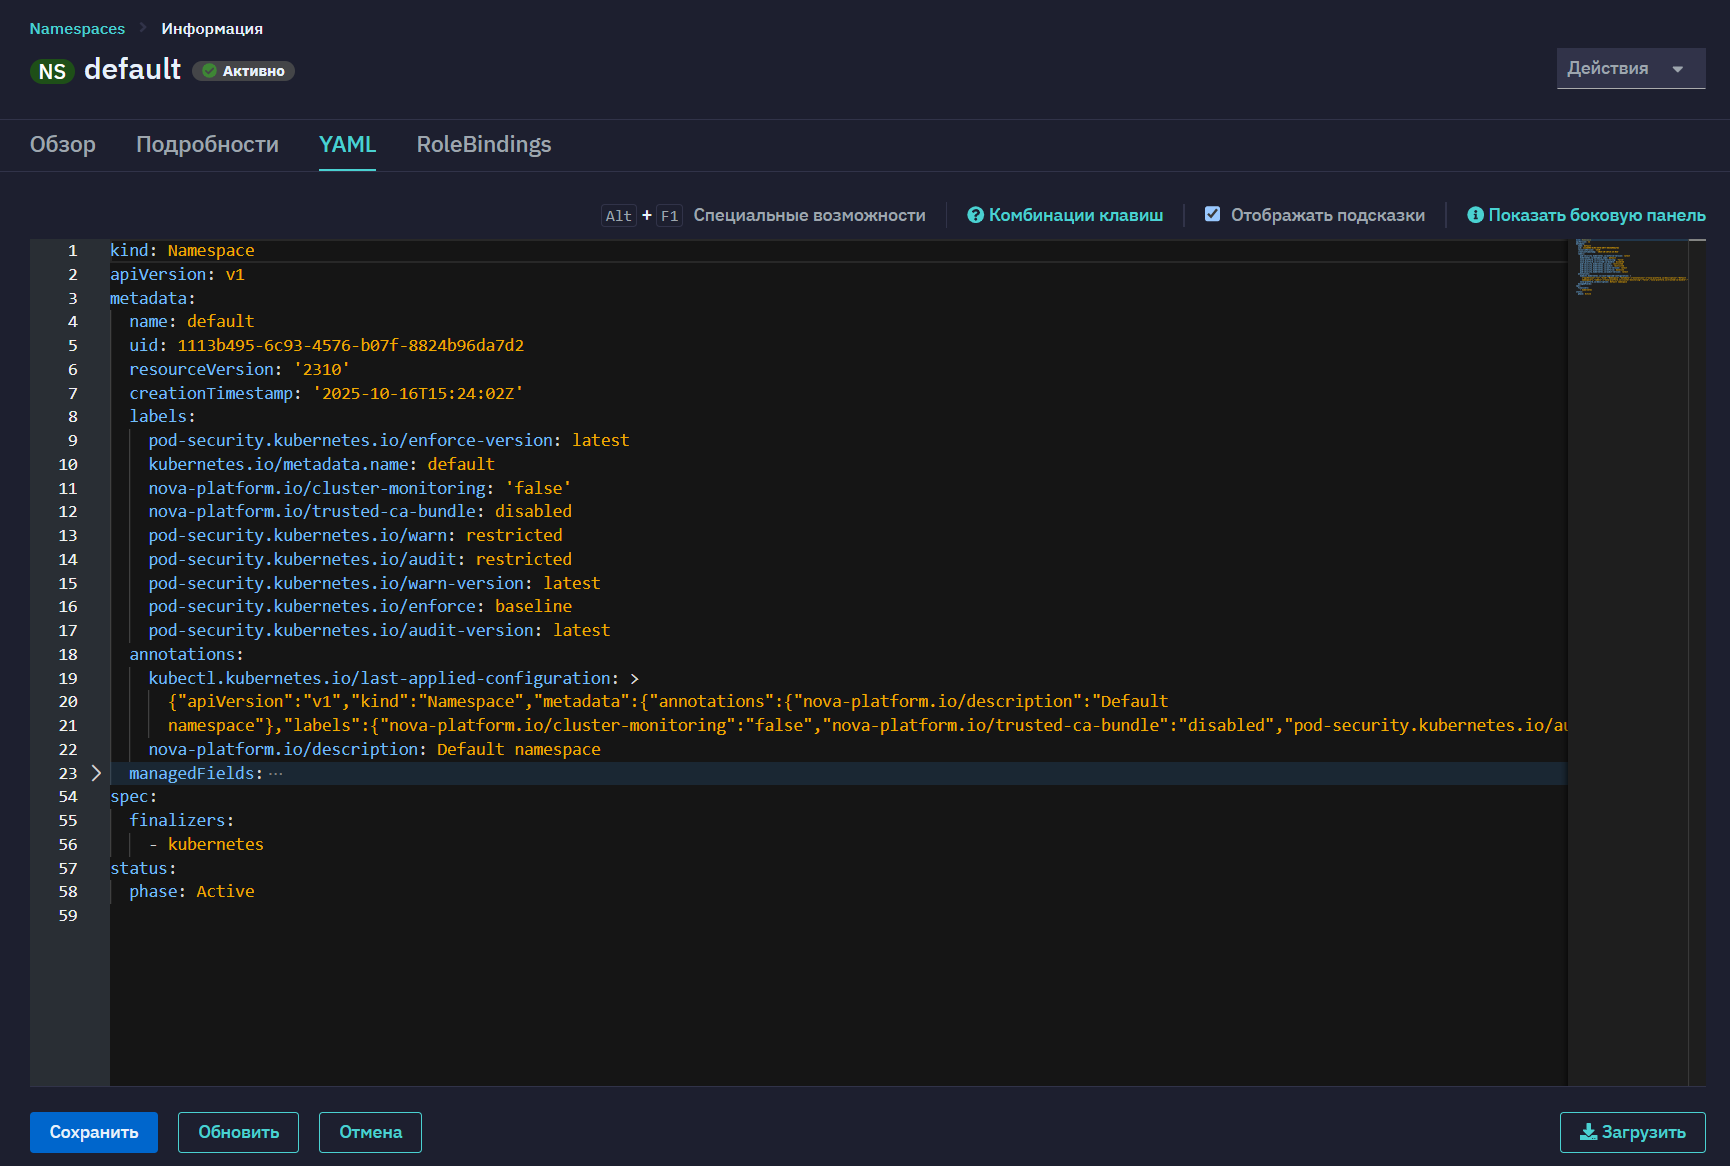Click the cluster-monitoring value 'false'
The height and width of the screenshot is (1166, 1730).
pos(539,488)
